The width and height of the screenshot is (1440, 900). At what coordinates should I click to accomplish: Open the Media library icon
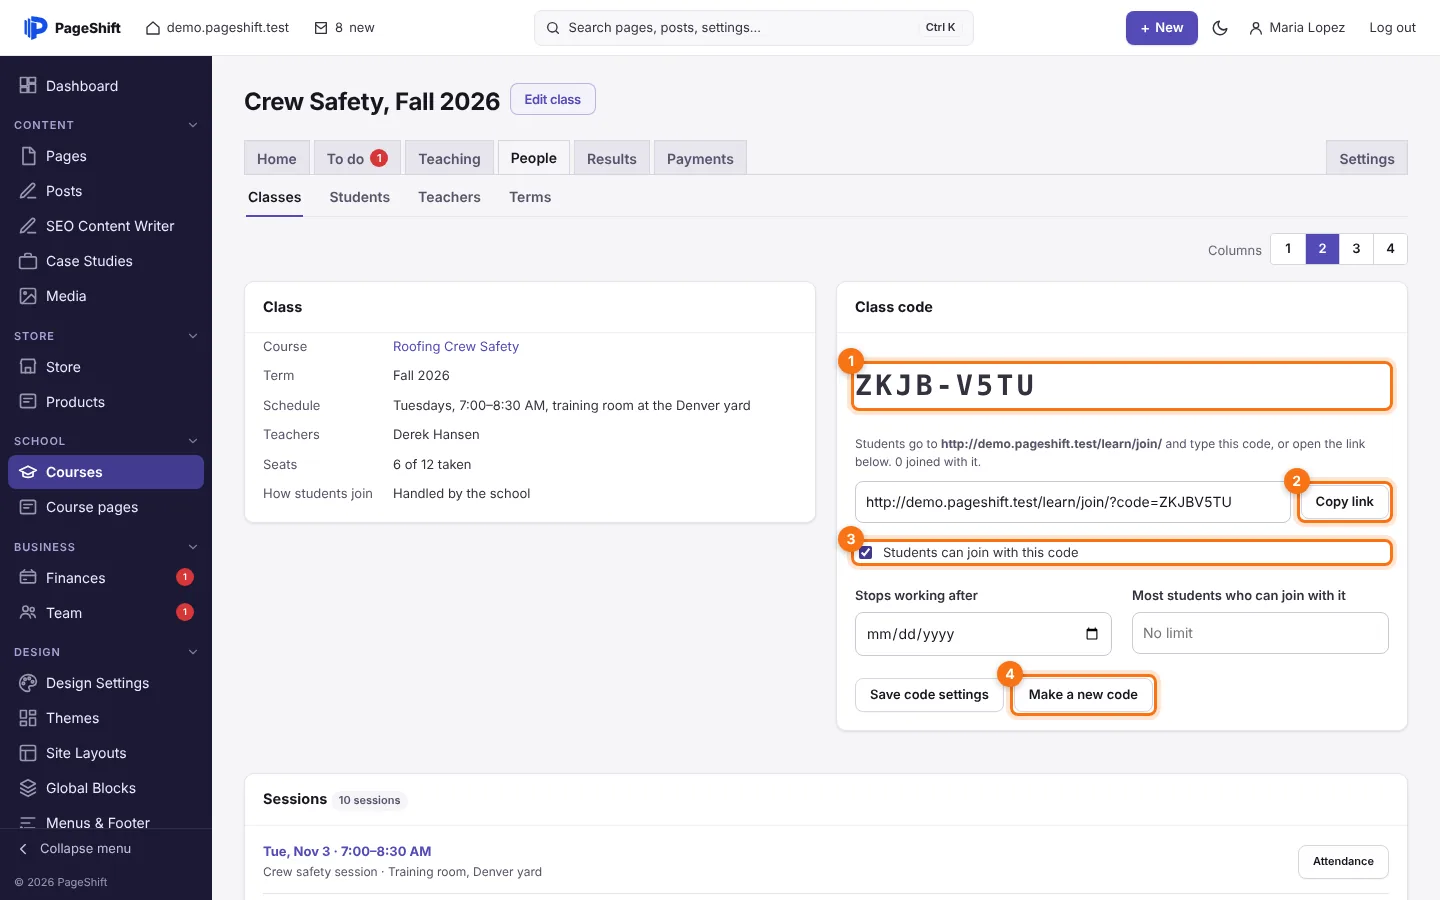(28, 296)
